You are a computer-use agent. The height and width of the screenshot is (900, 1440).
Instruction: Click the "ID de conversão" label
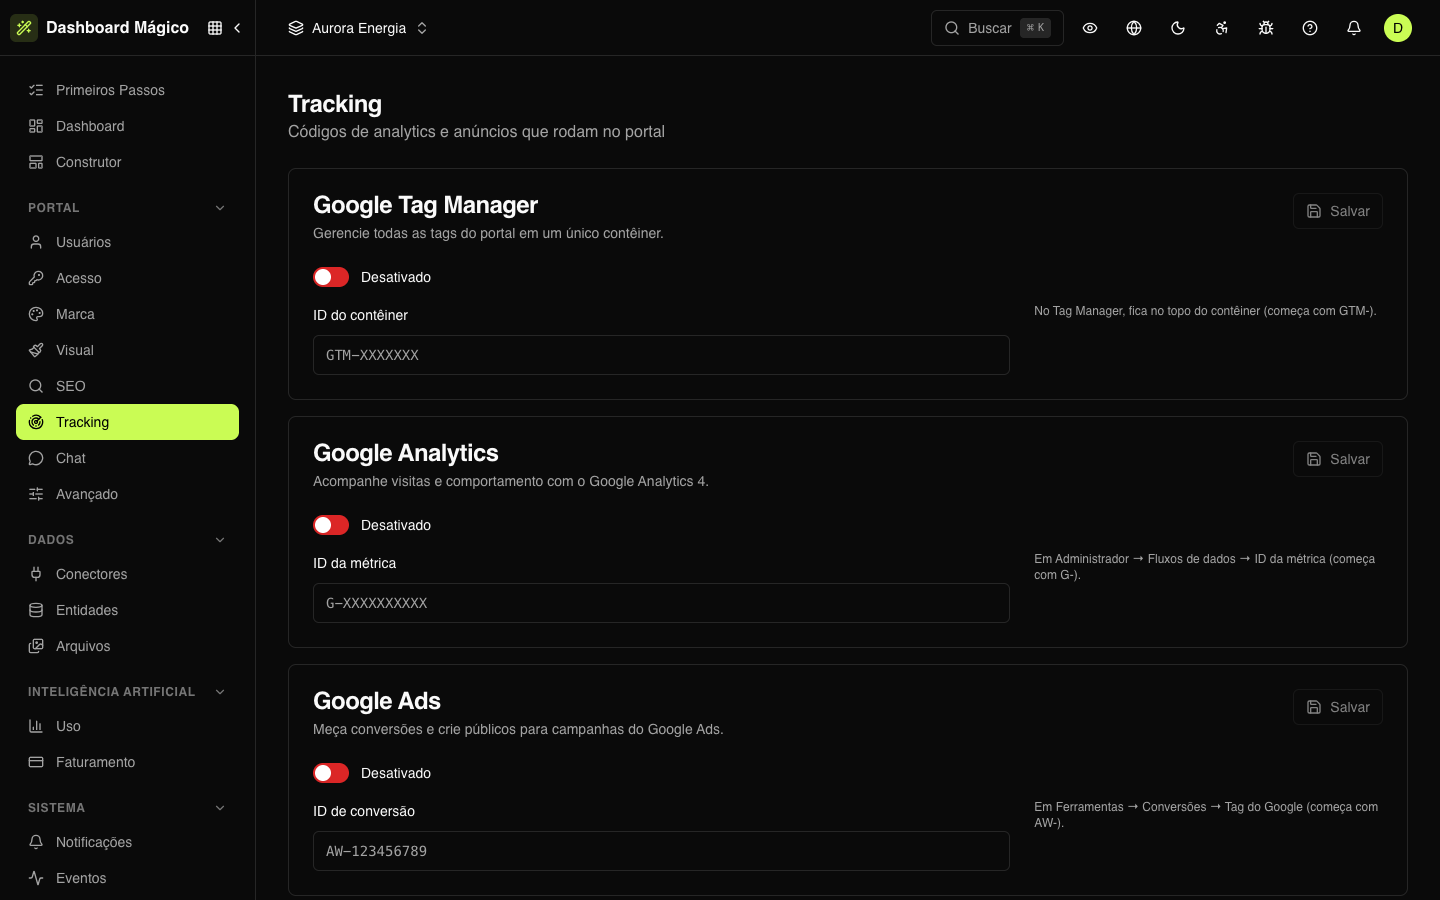click(364, 811)
